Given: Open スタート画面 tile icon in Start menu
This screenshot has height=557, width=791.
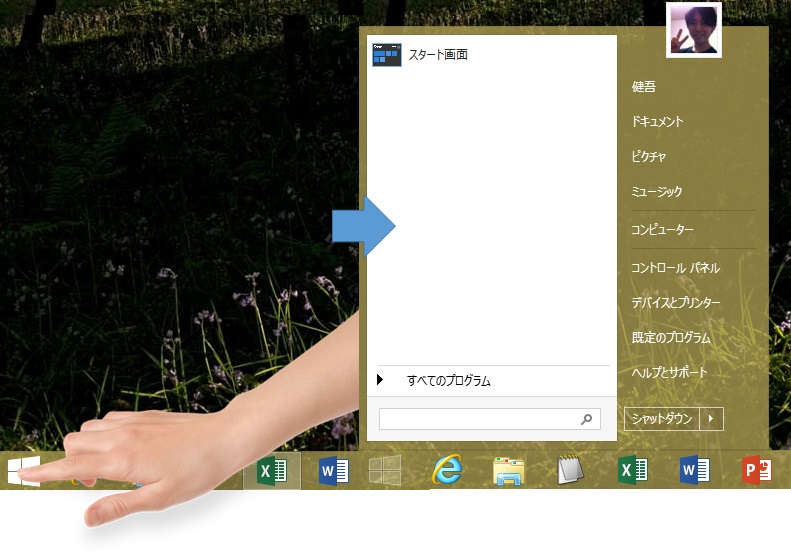Looking at the screenshot, I should [386, 55].
